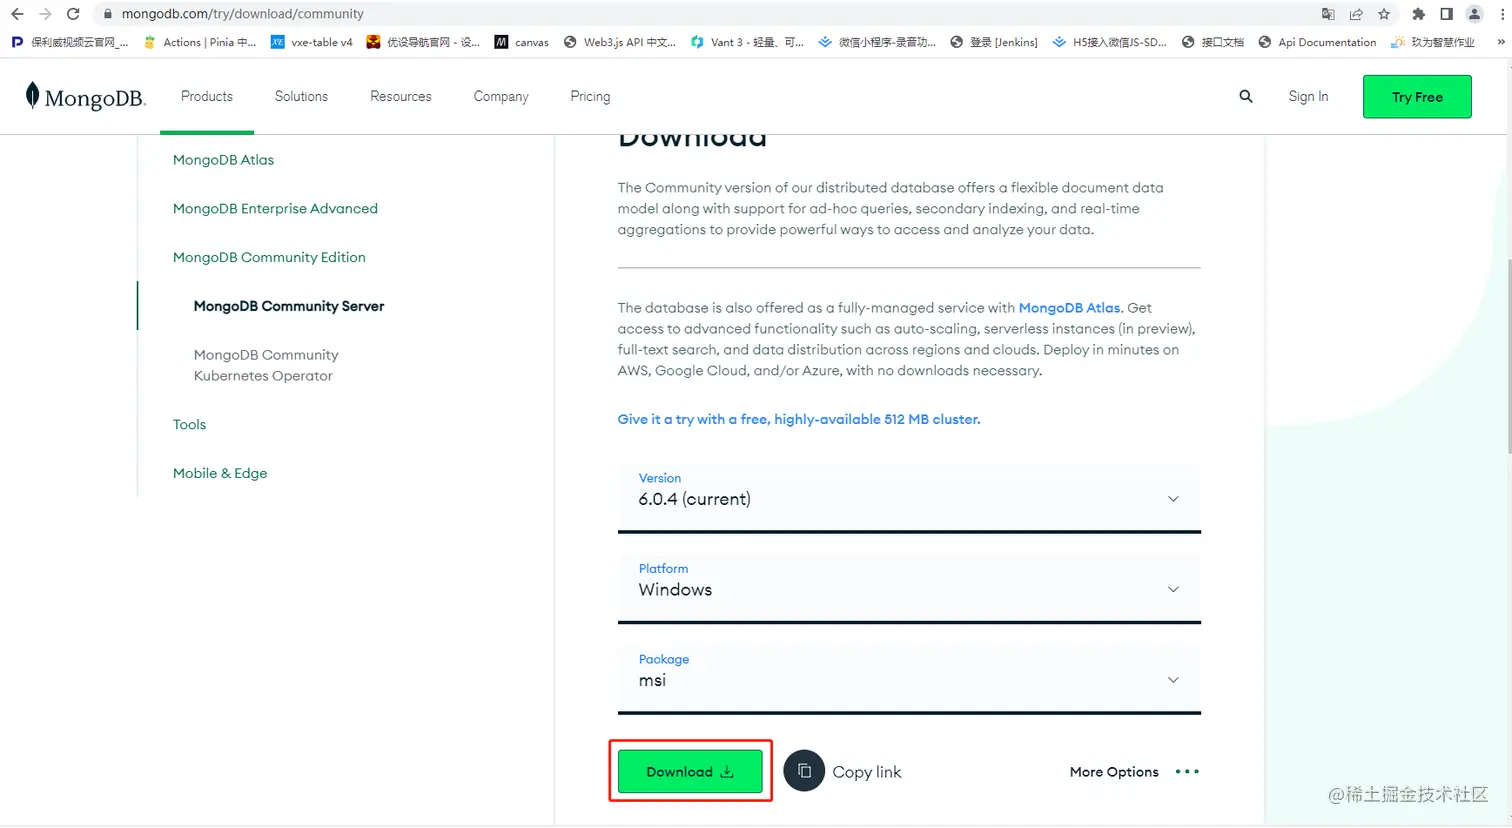Image resolution: width=1512 pixels, height=828 pixels.
Task: Click the share page icon
Action: (1356, 14)
